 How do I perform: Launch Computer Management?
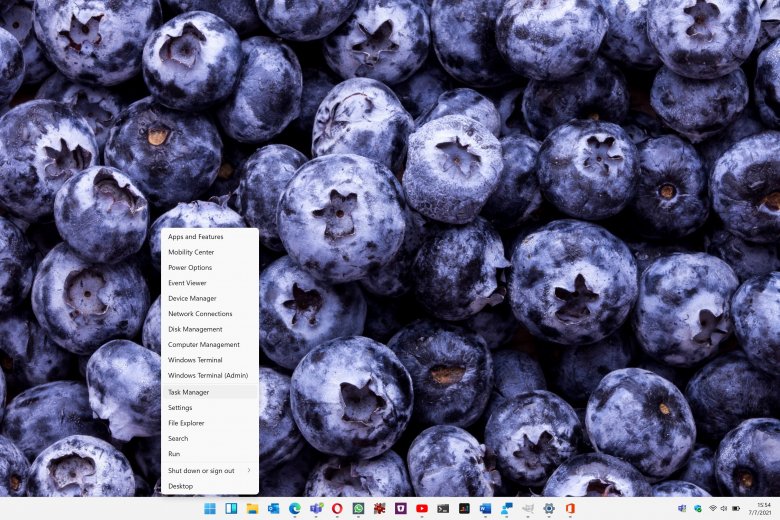[x=209, y=345]
